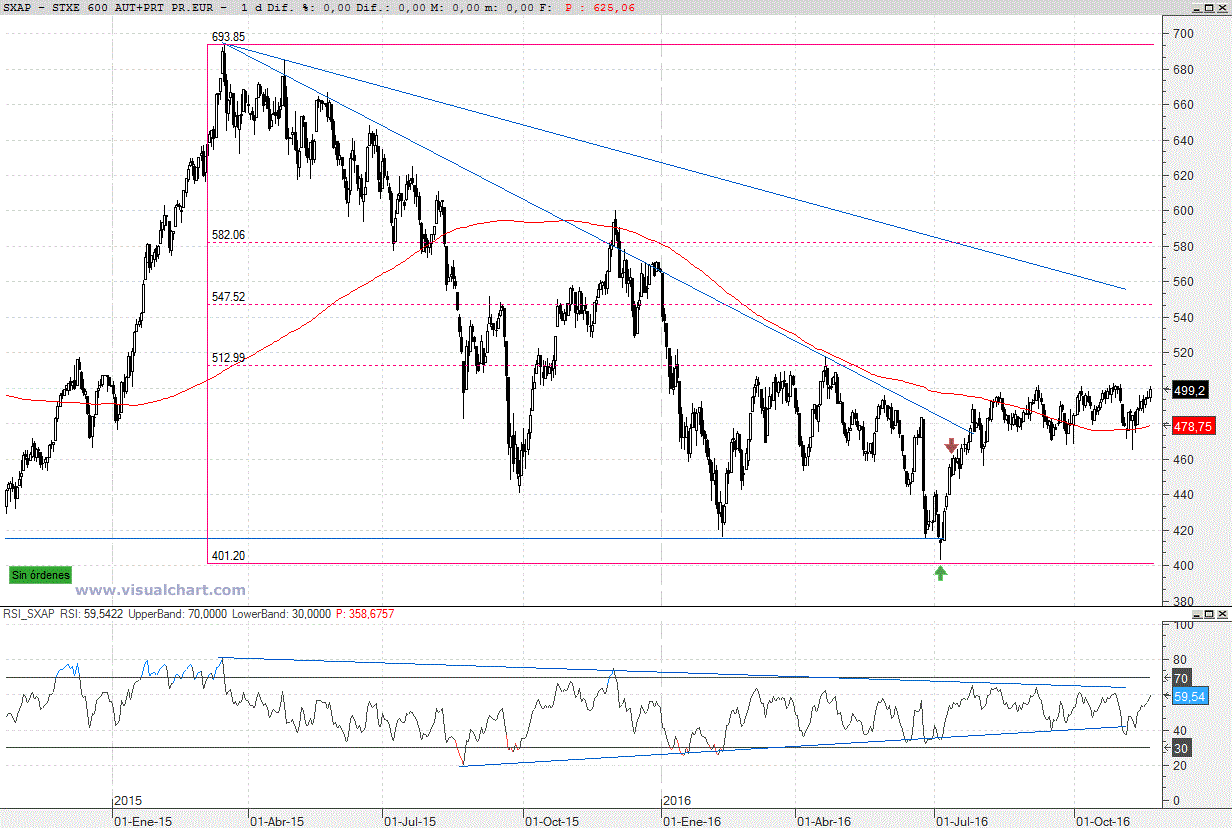Screen dimensions: 1232x828
Task: Click the 380 value on price axis
Action: (1183, 601)
